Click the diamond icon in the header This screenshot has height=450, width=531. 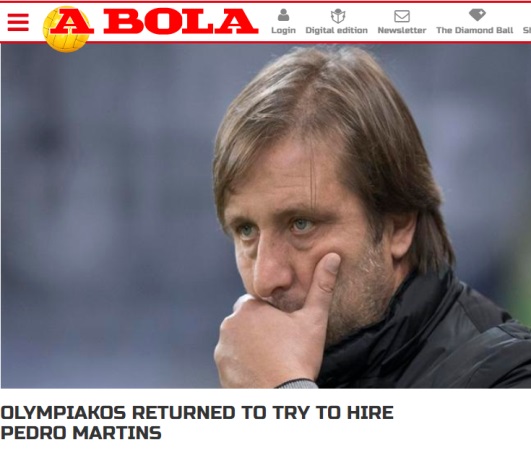(477, 15)
